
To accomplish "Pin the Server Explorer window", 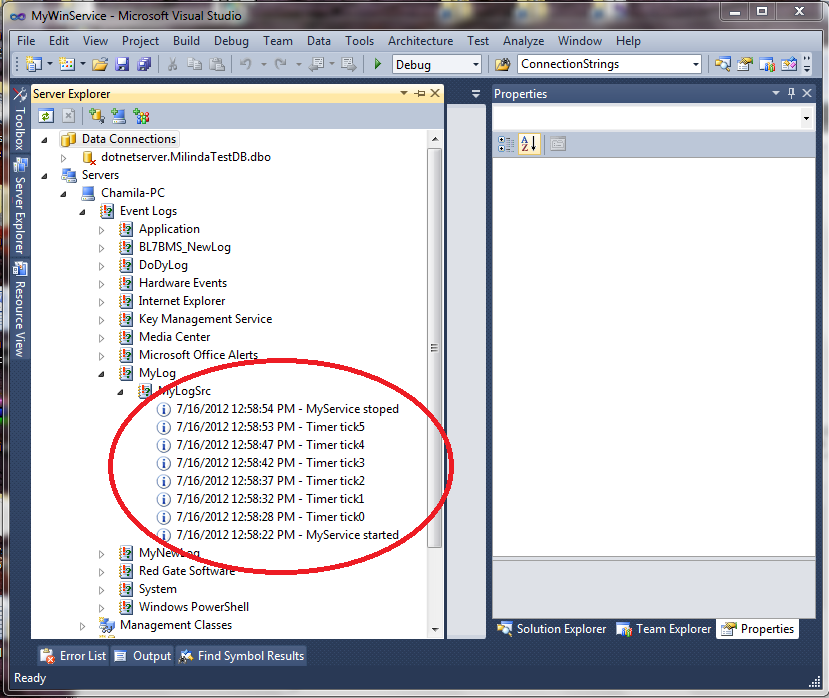I will pos(420,93).
